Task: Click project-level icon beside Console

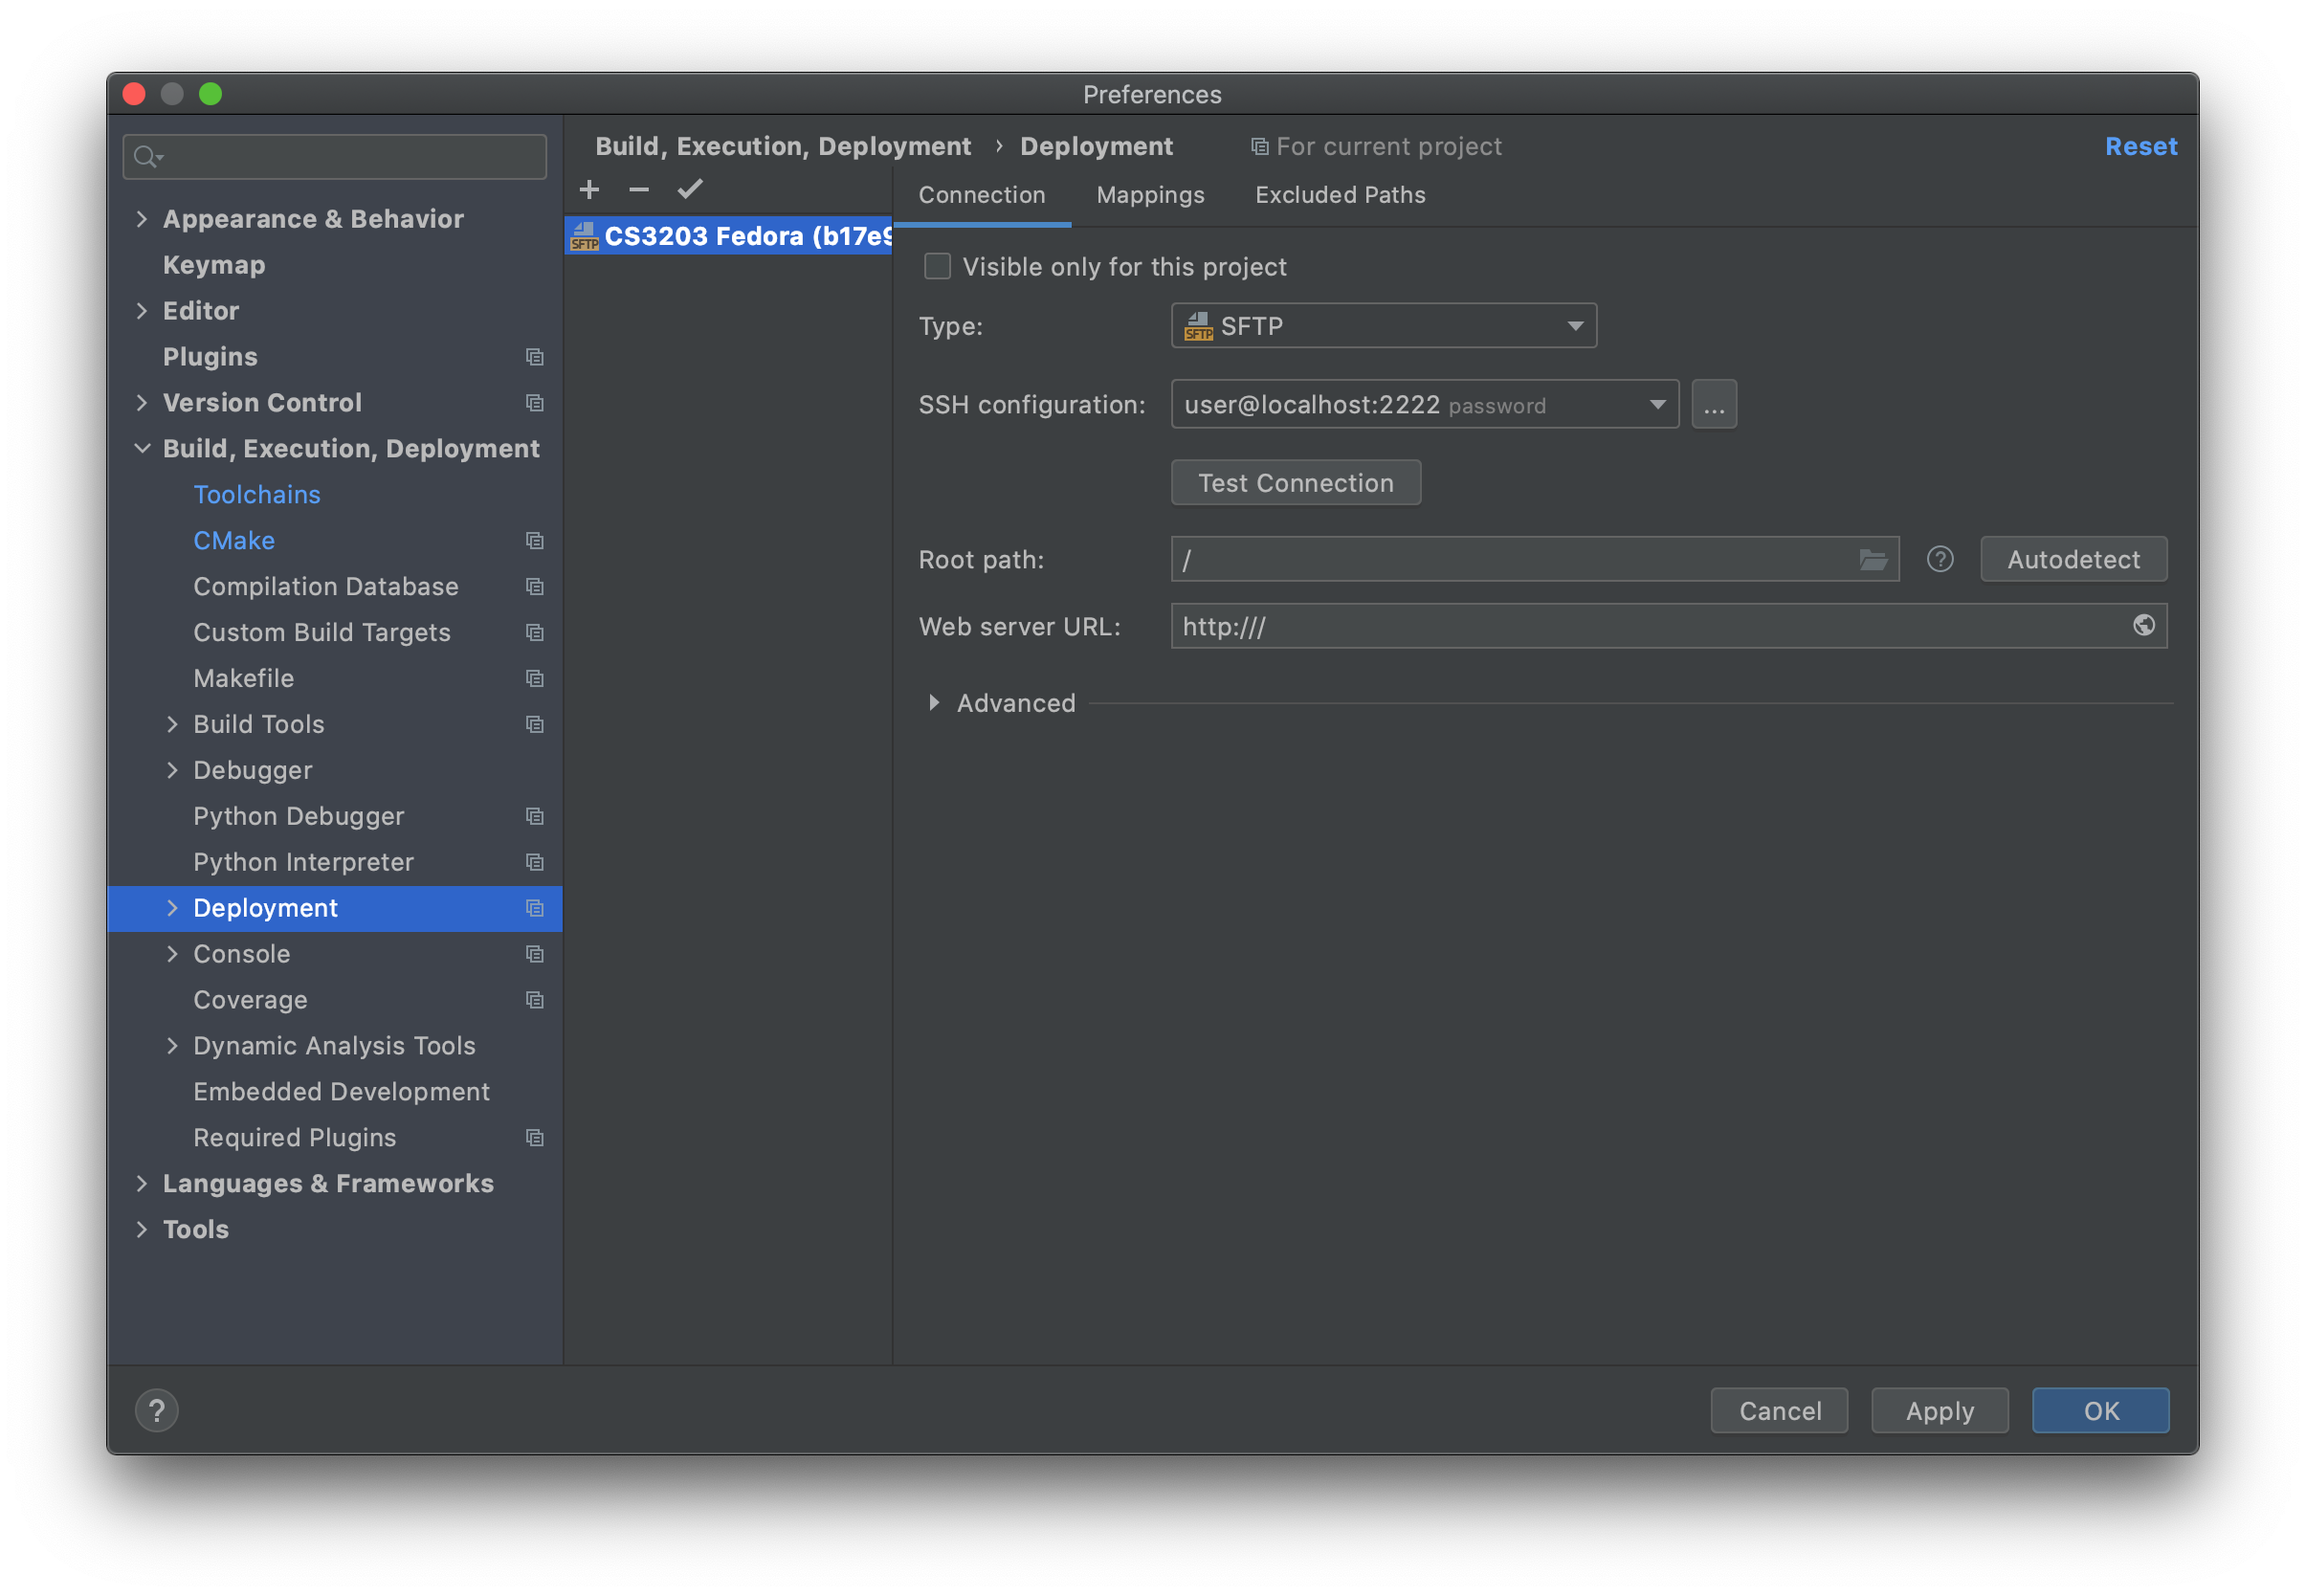Action: pos(535,955)
